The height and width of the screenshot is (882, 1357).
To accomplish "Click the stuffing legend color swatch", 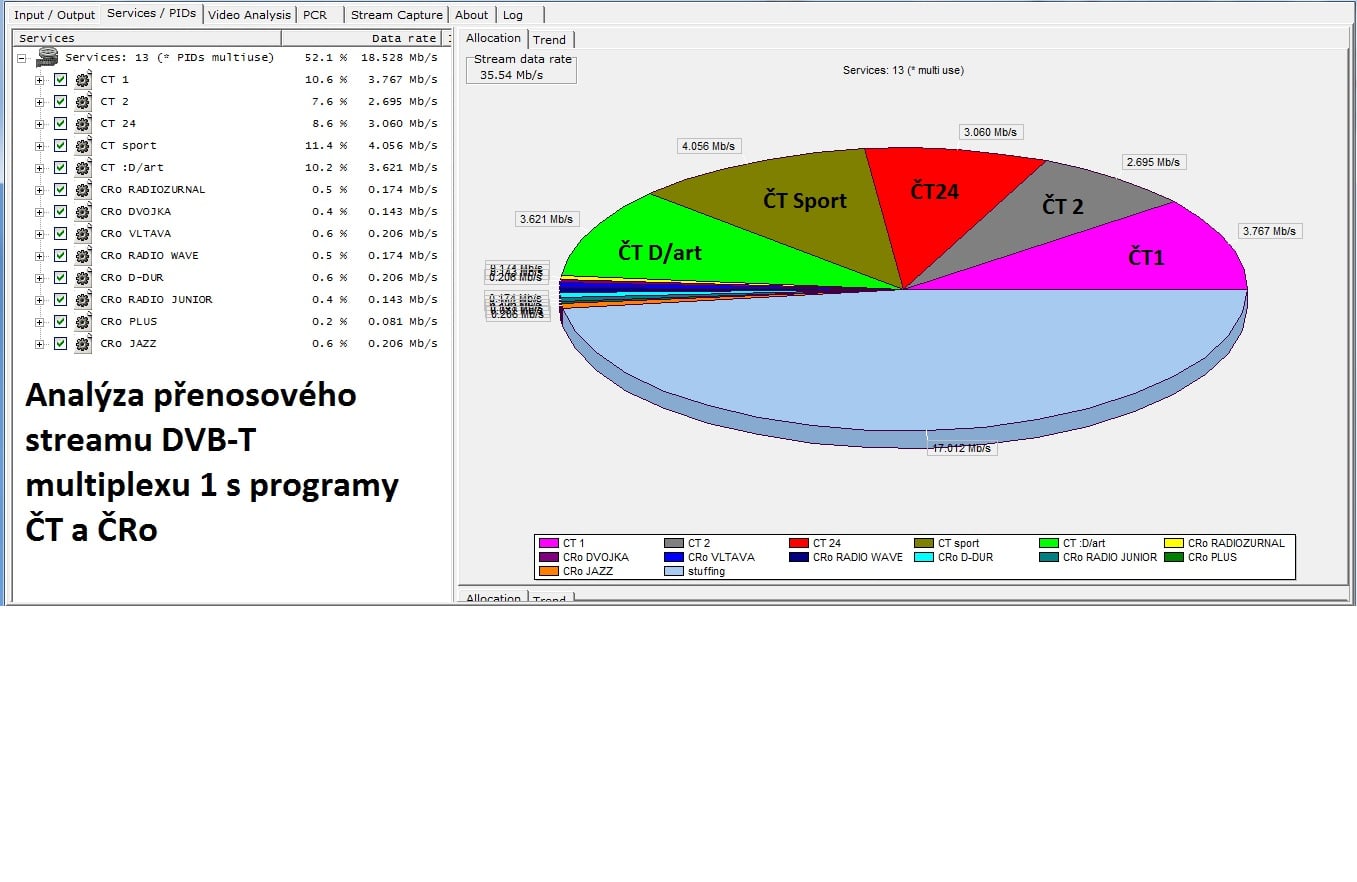I will (x=673, y=572).
